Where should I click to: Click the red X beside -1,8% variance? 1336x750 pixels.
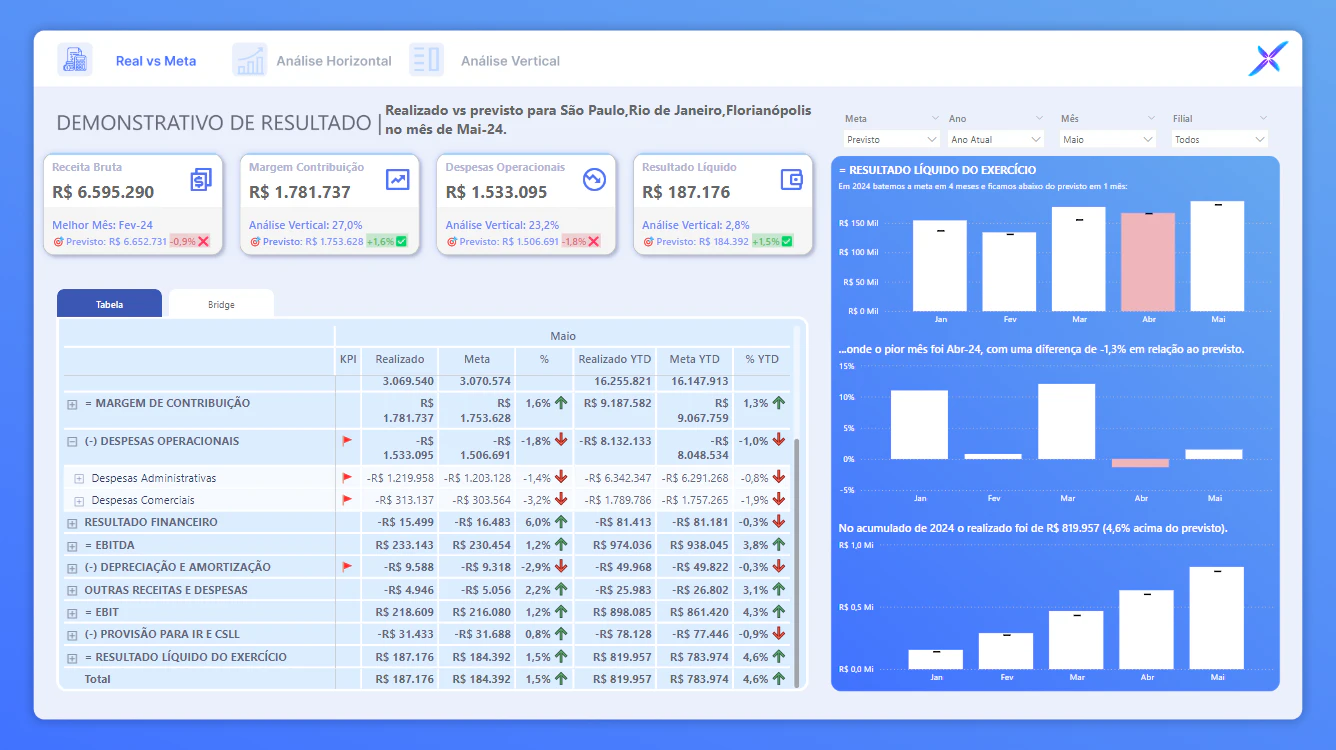(x=594, y=241)
